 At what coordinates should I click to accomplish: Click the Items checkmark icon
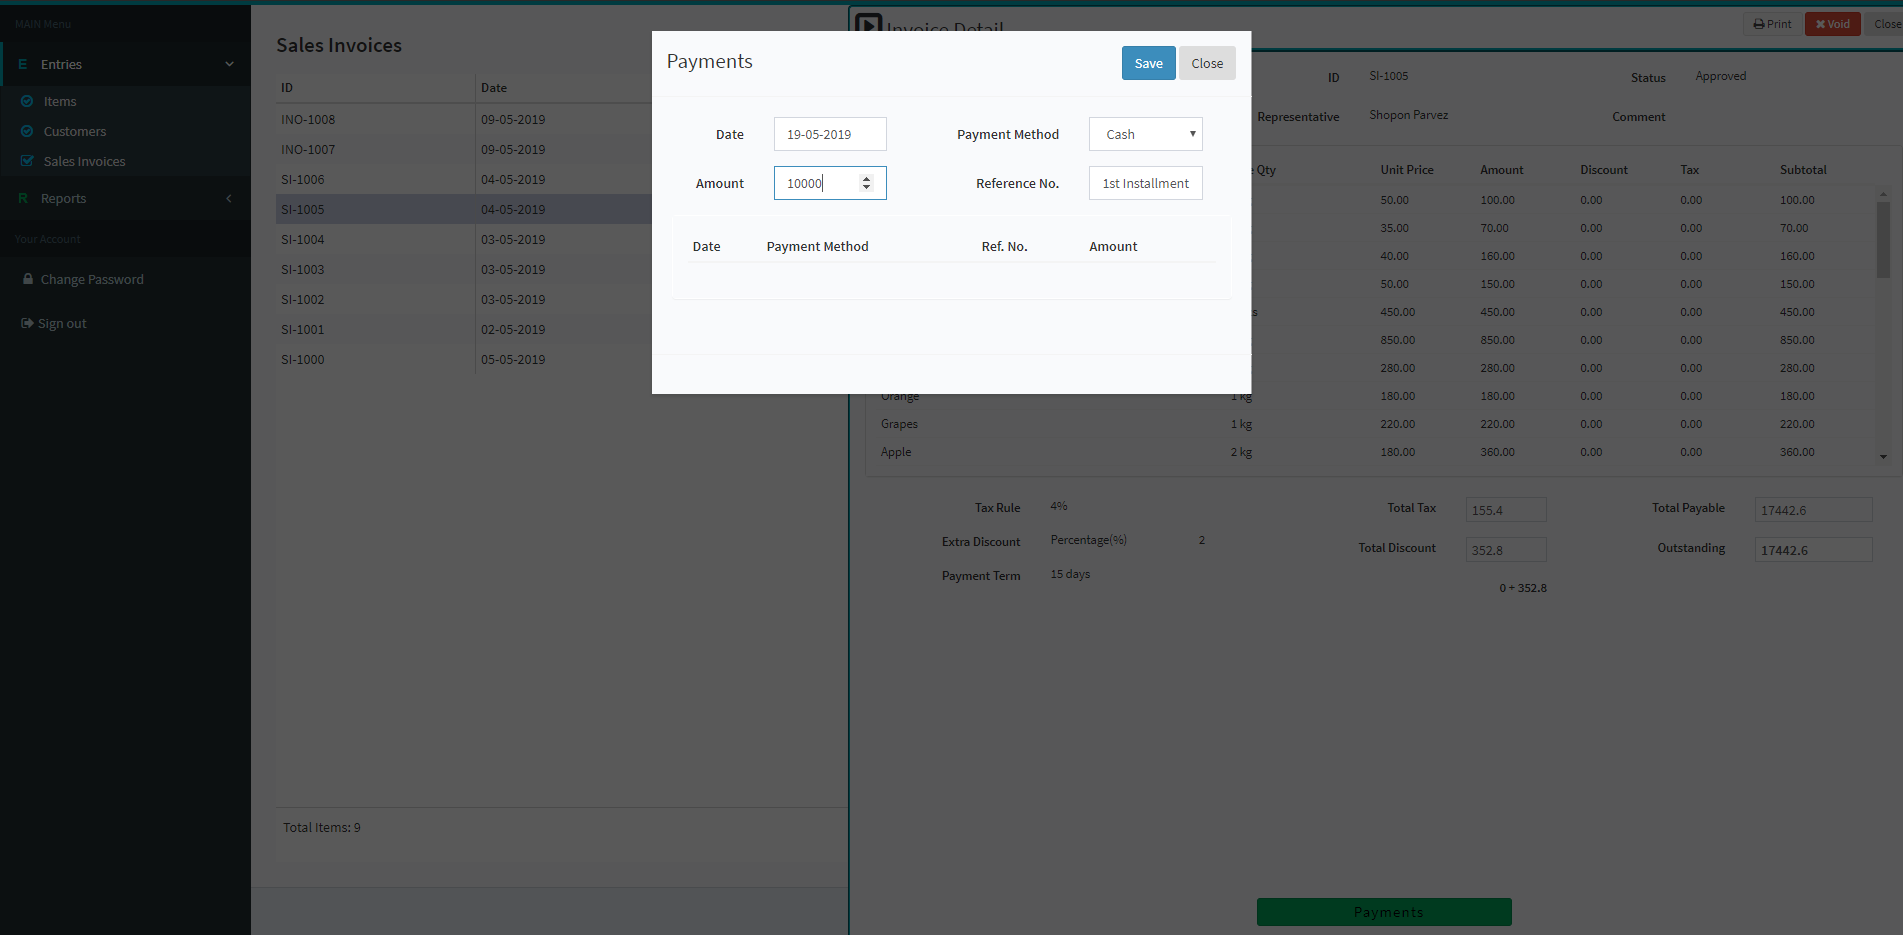[29, 100]
